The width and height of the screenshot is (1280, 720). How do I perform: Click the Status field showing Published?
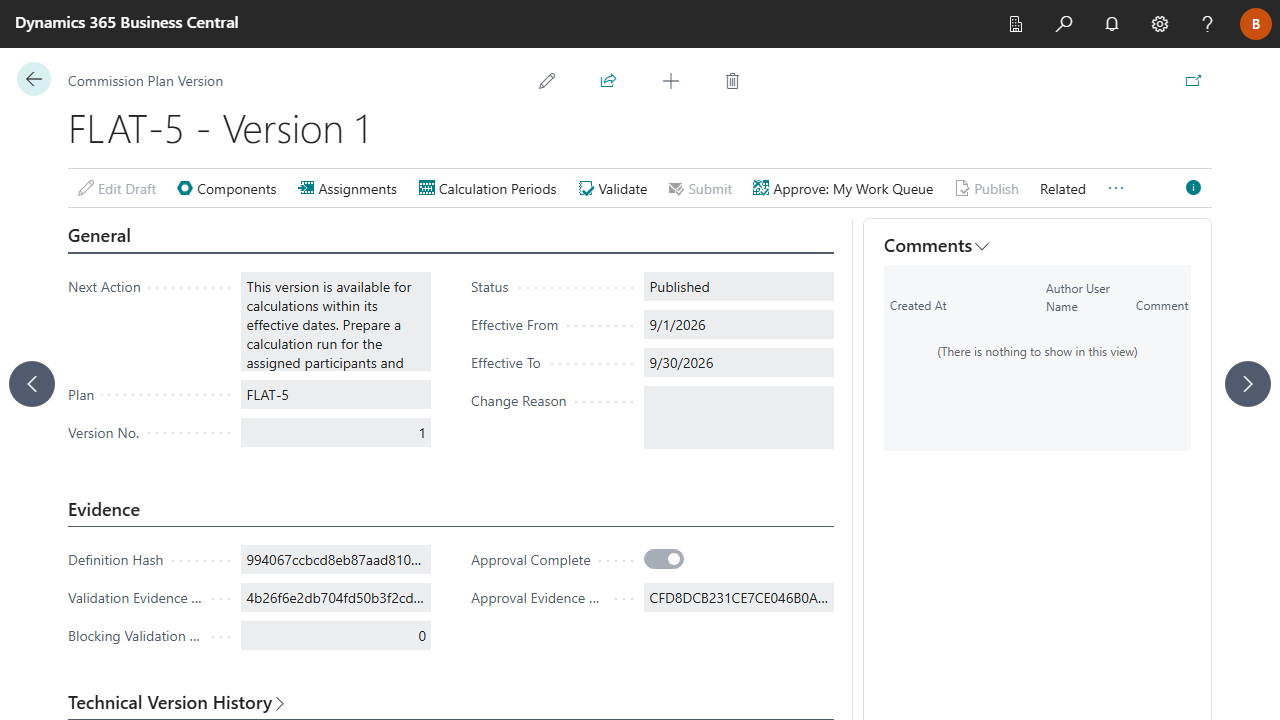[x=739, y=287]
